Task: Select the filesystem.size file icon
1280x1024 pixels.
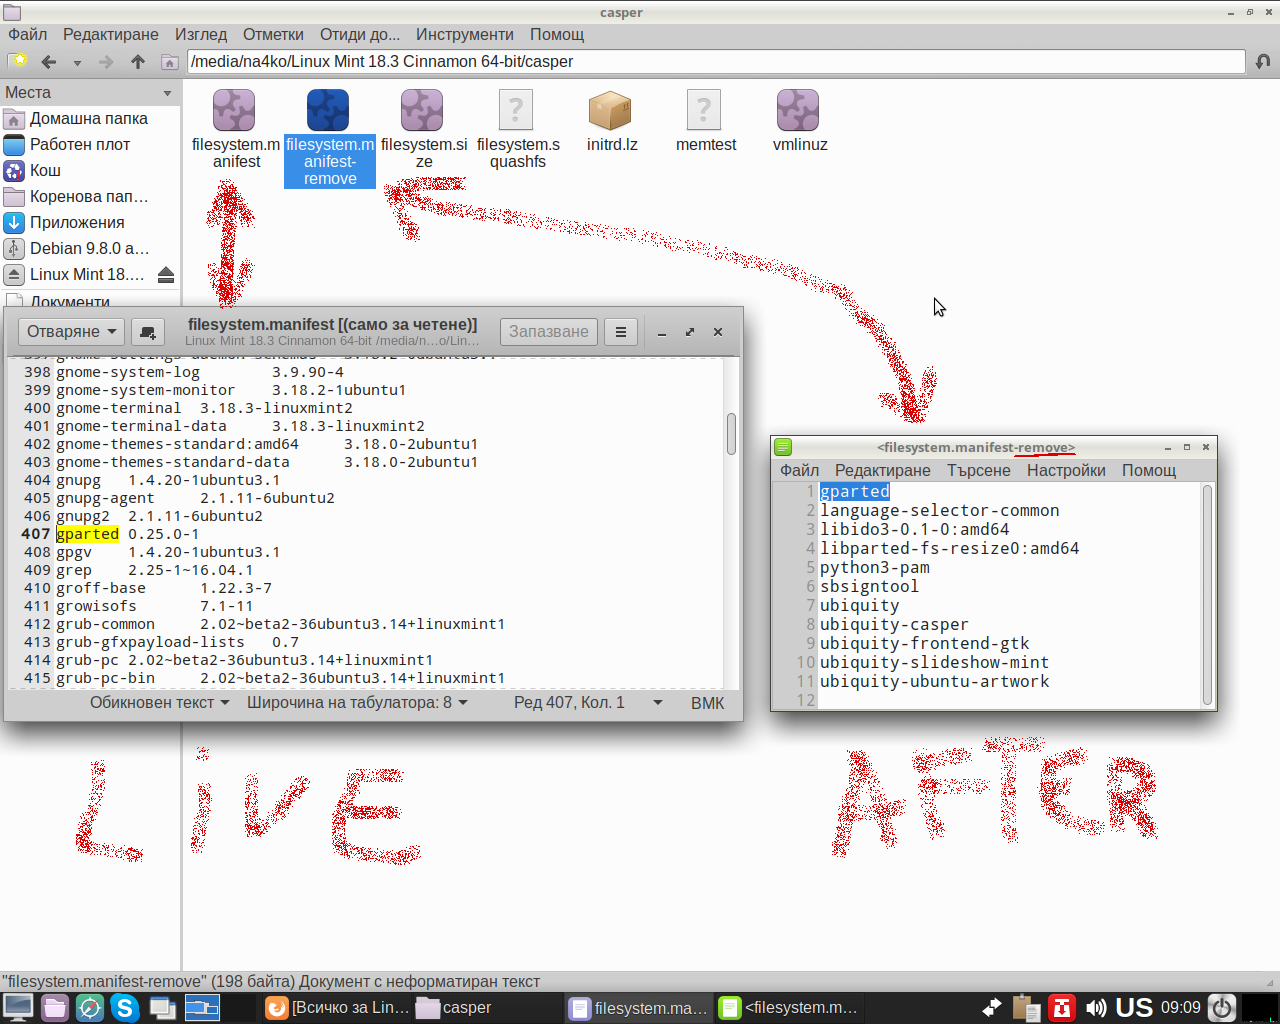Action: pyautogui.click(x=422, y=110)
